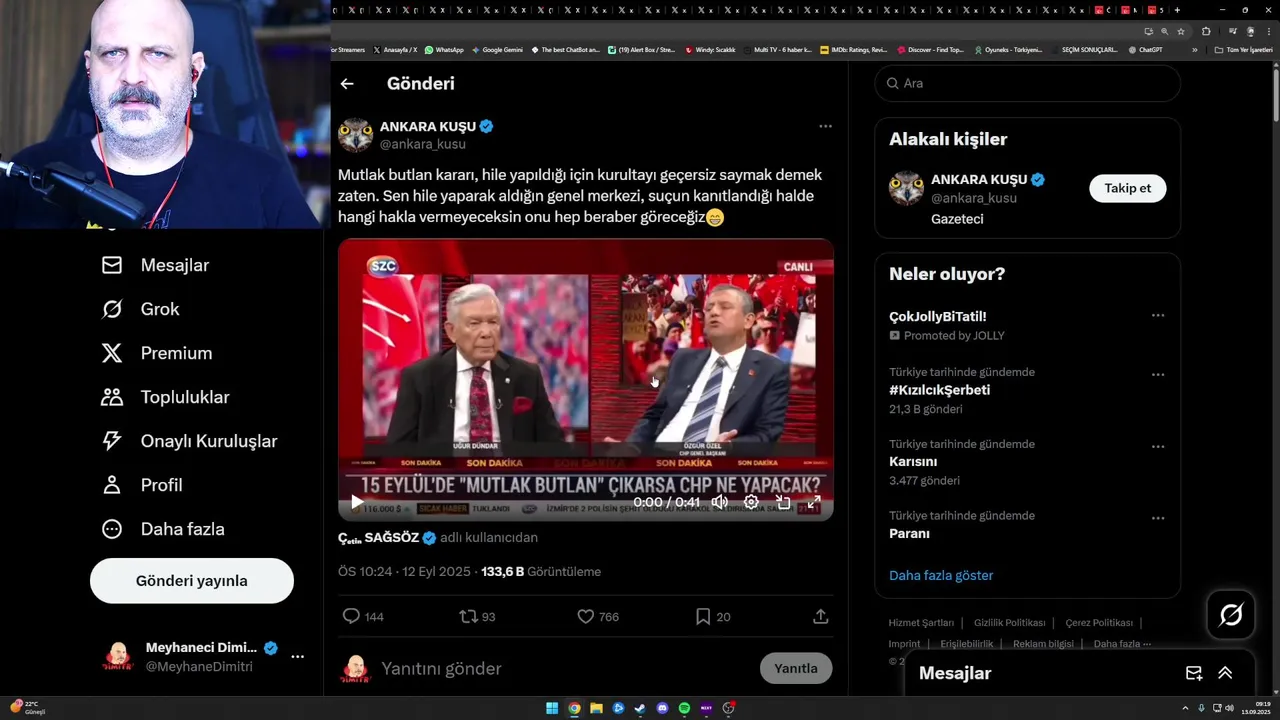Open Onaylı Kuruluşlar from the sidebar
This screenshot has width=1280, height=720.
[190, 441]
